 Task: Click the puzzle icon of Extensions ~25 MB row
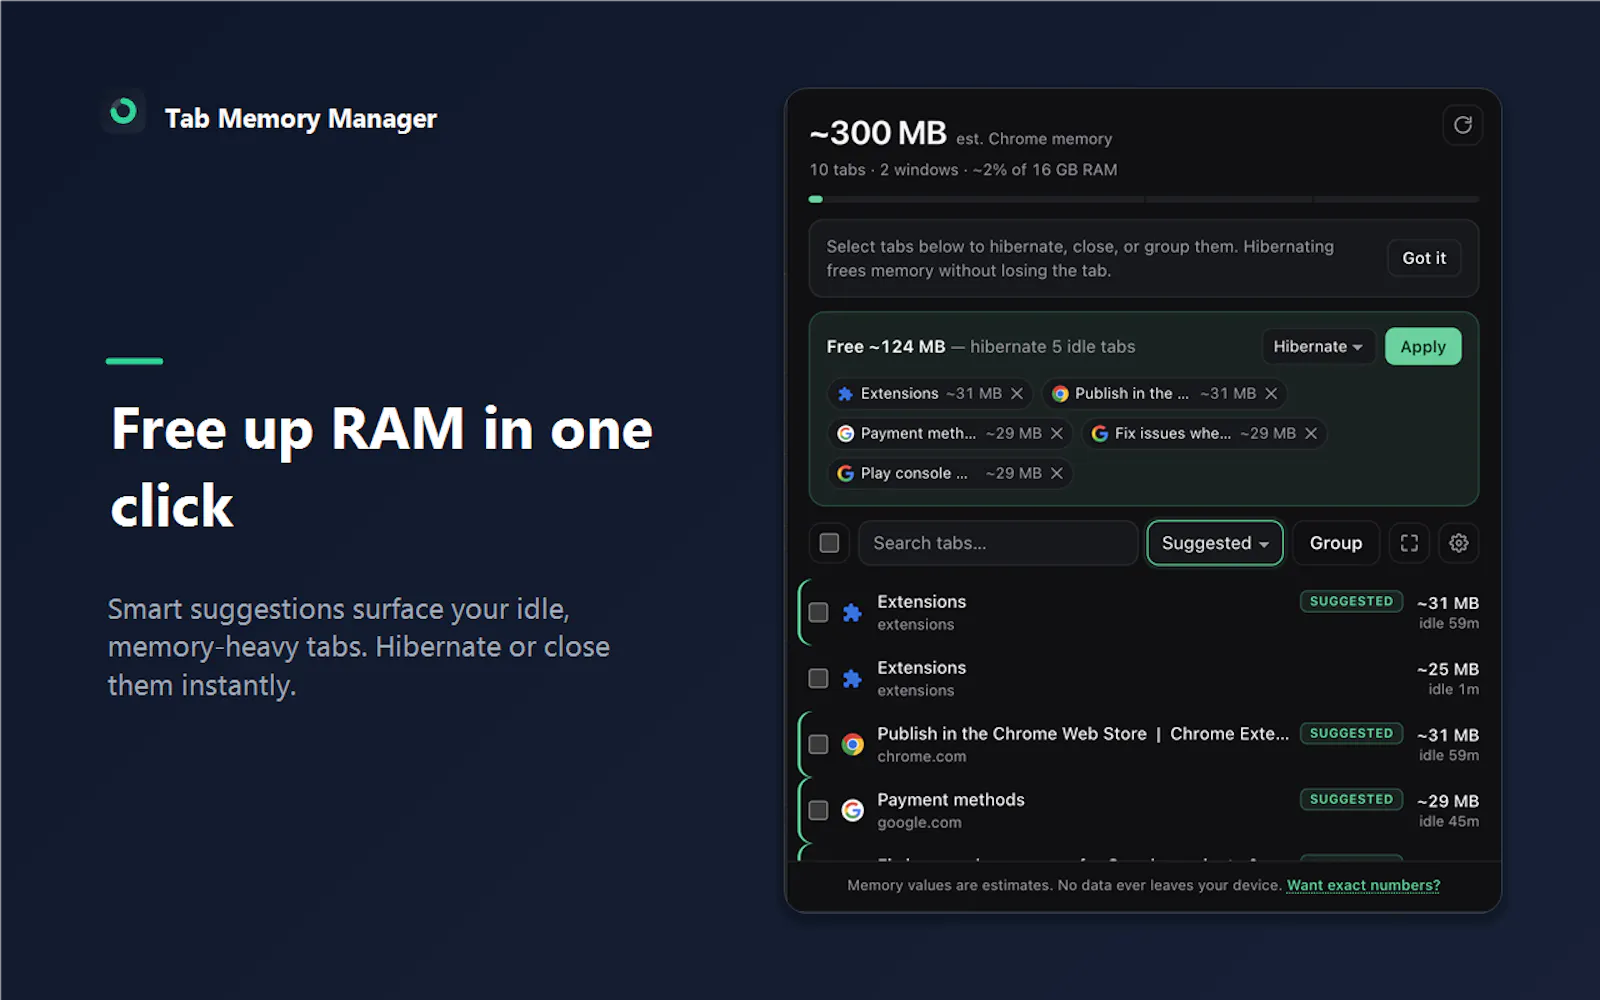coord(852,678)
